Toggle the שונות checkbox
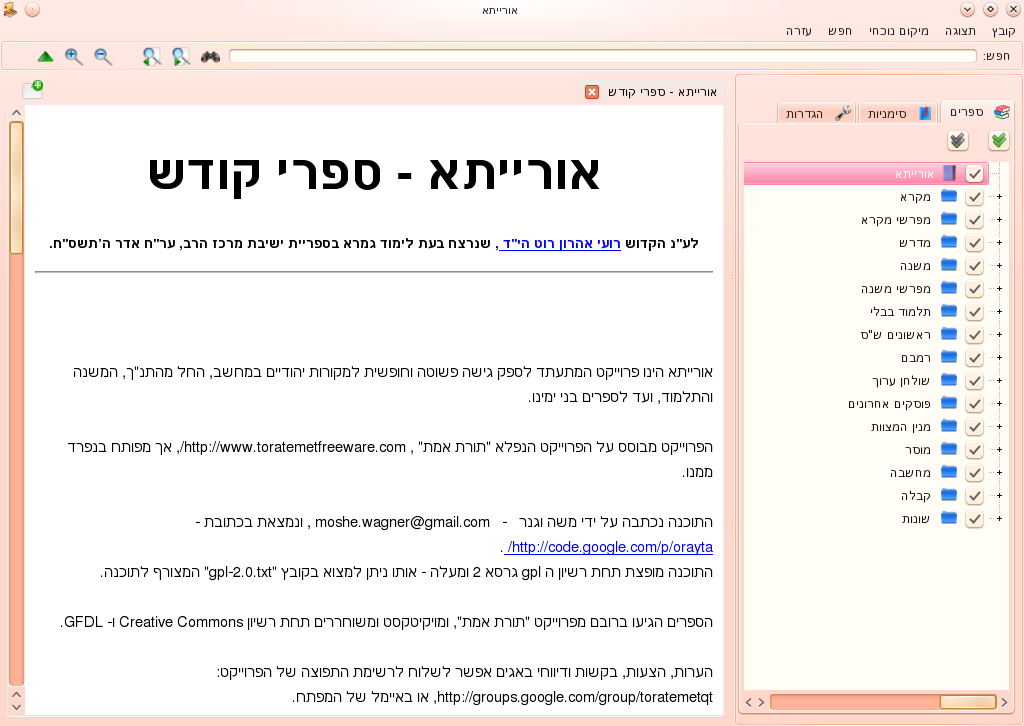This screenshot has width=1024, height=726. pos(974,518)
